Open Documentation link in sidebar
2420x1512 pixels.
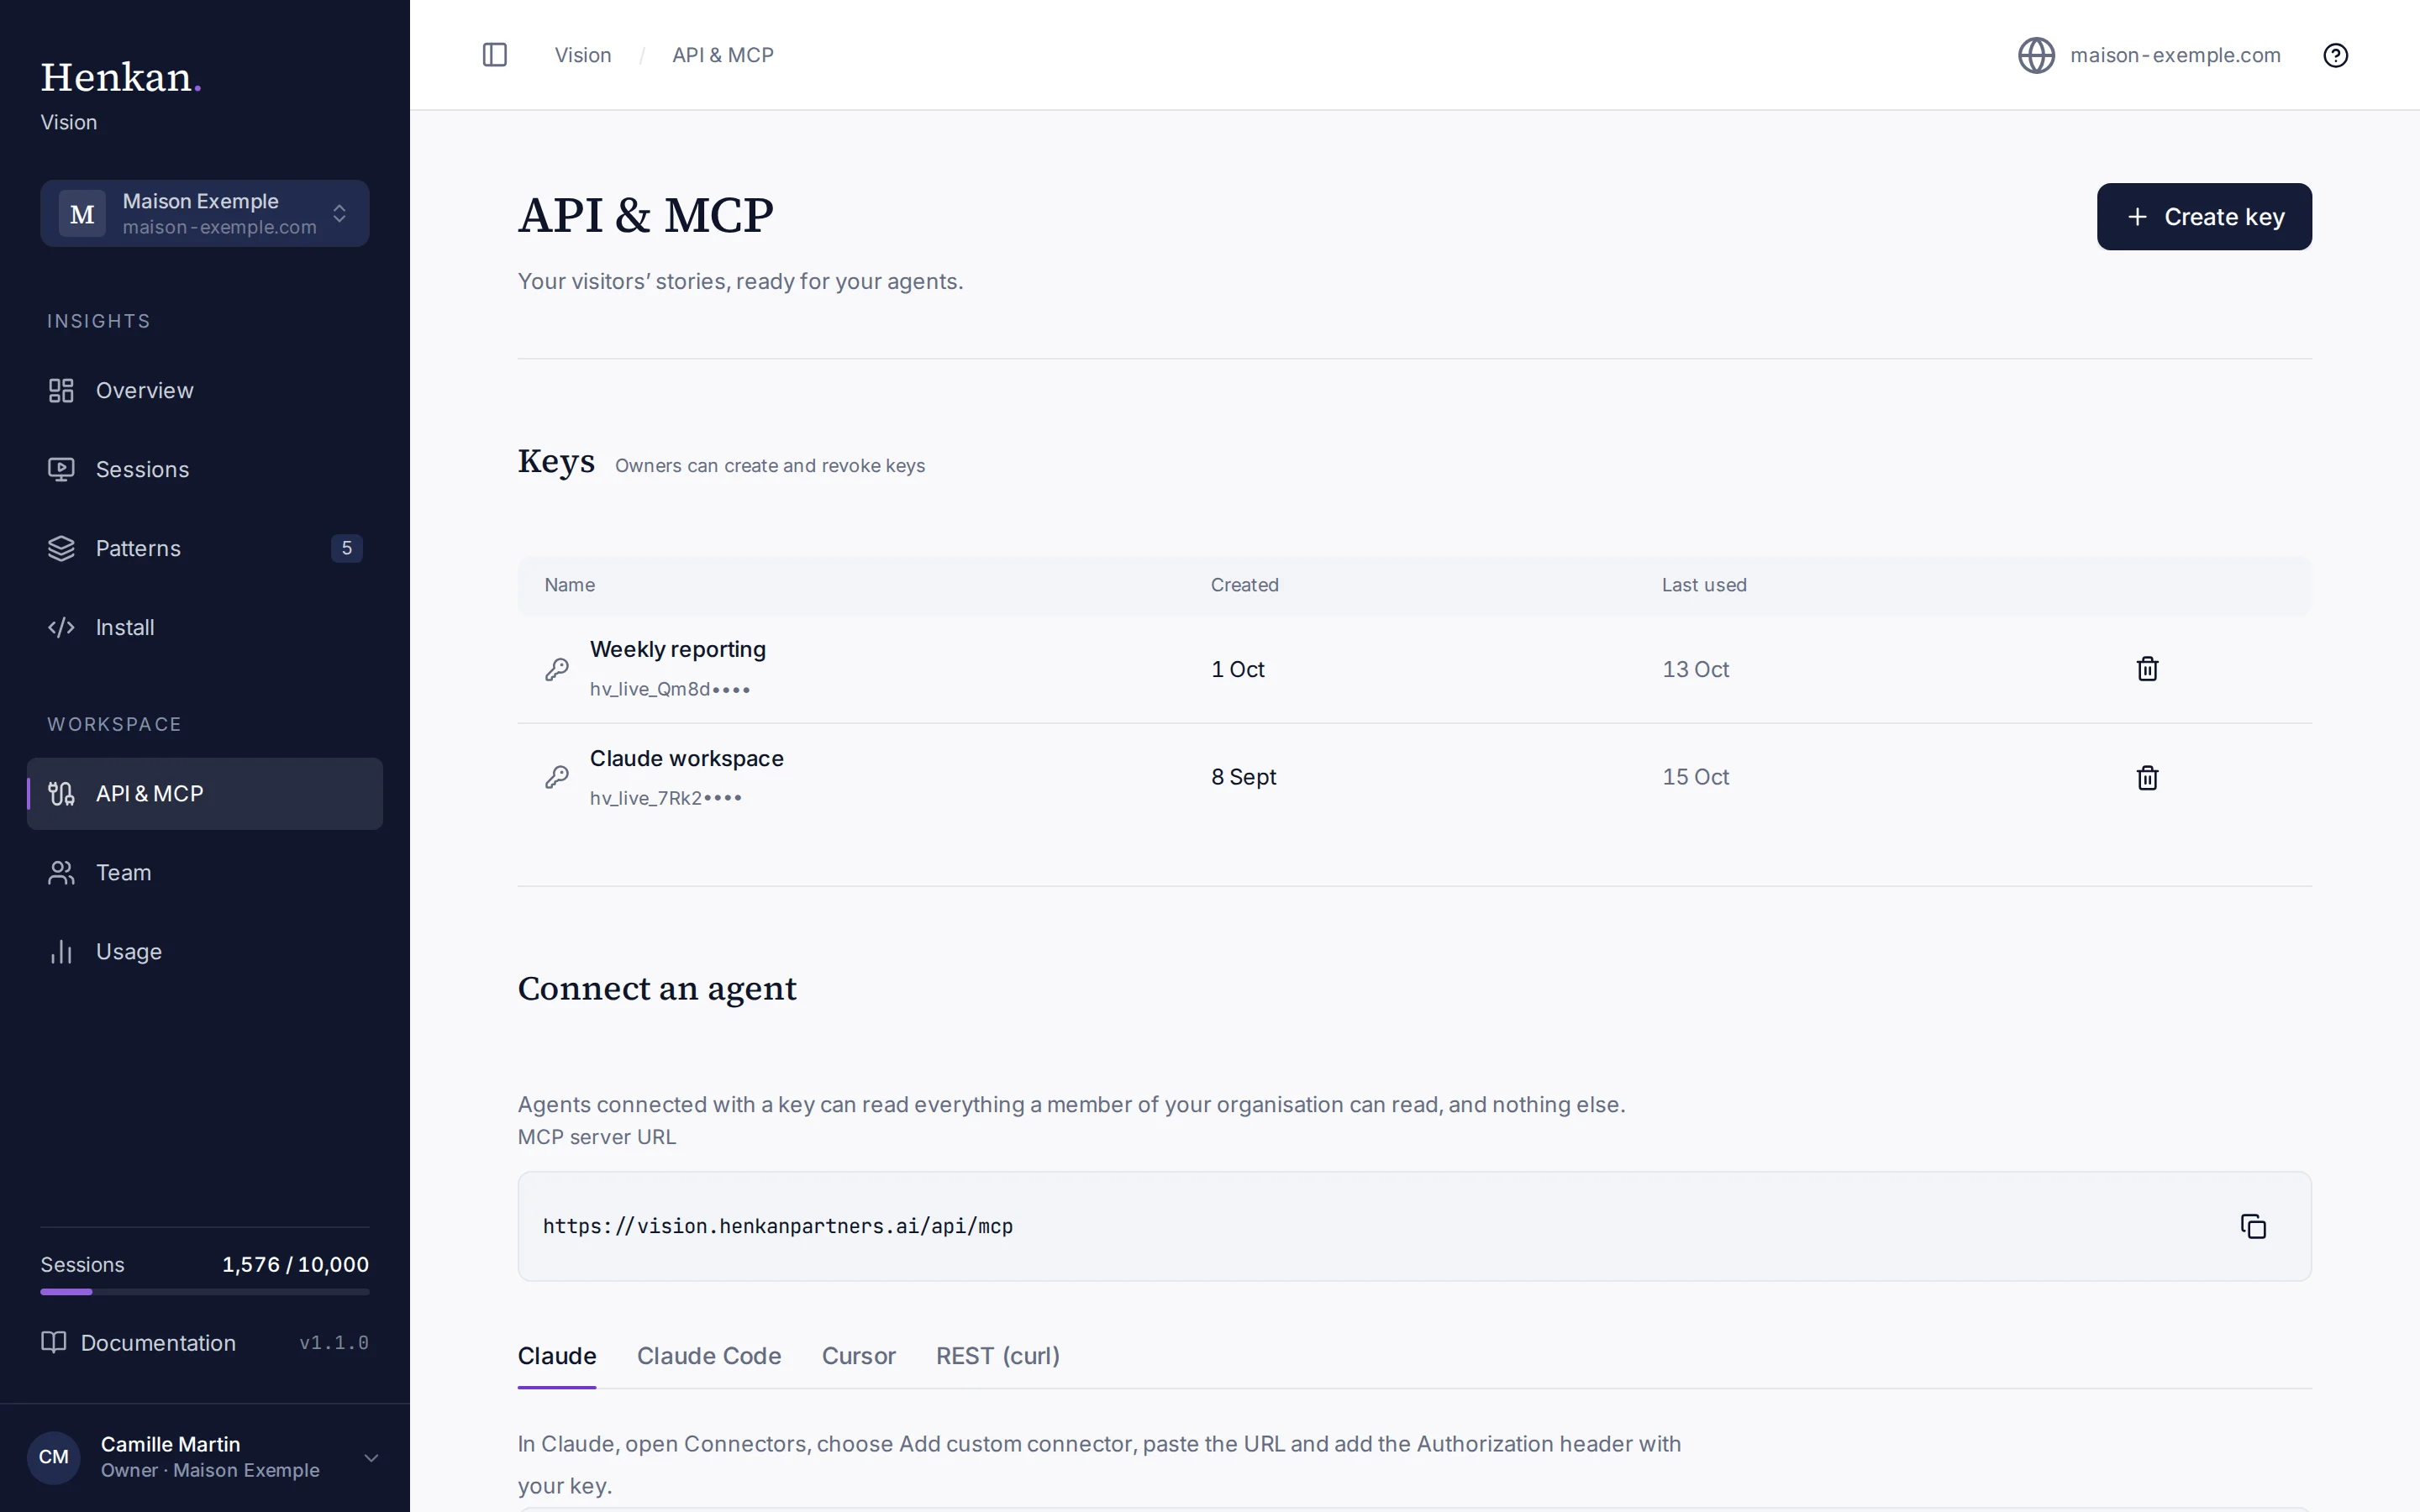click(x=138, y=1342)
